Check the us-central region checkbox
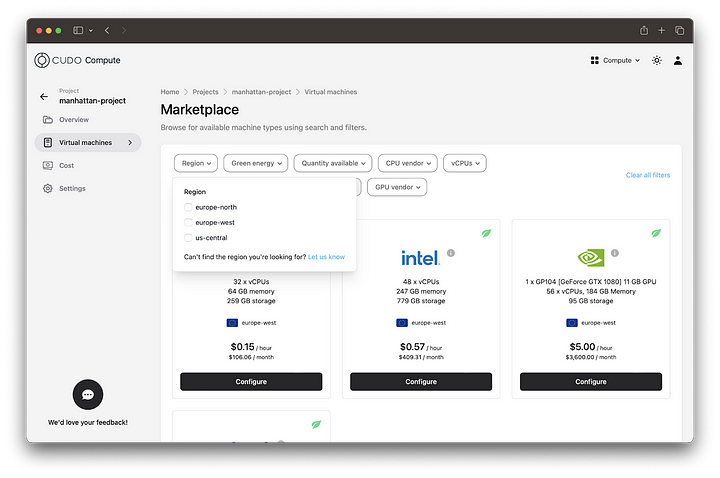This screenshot has height=478, width=720. click(x=188, y=237)
